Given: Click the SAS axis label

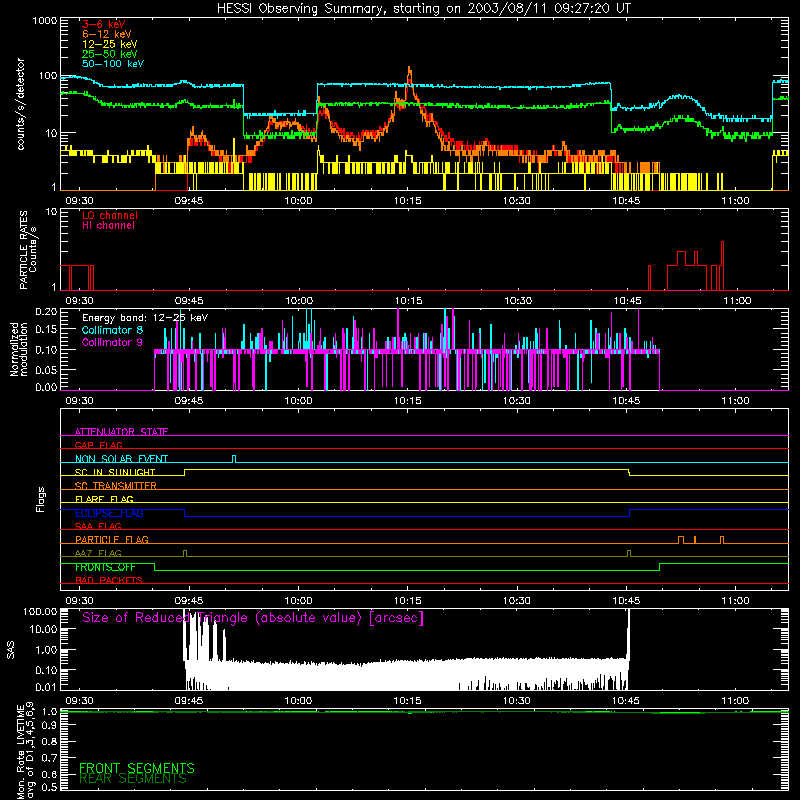Looking at the screenshot, I should point(11,650).
